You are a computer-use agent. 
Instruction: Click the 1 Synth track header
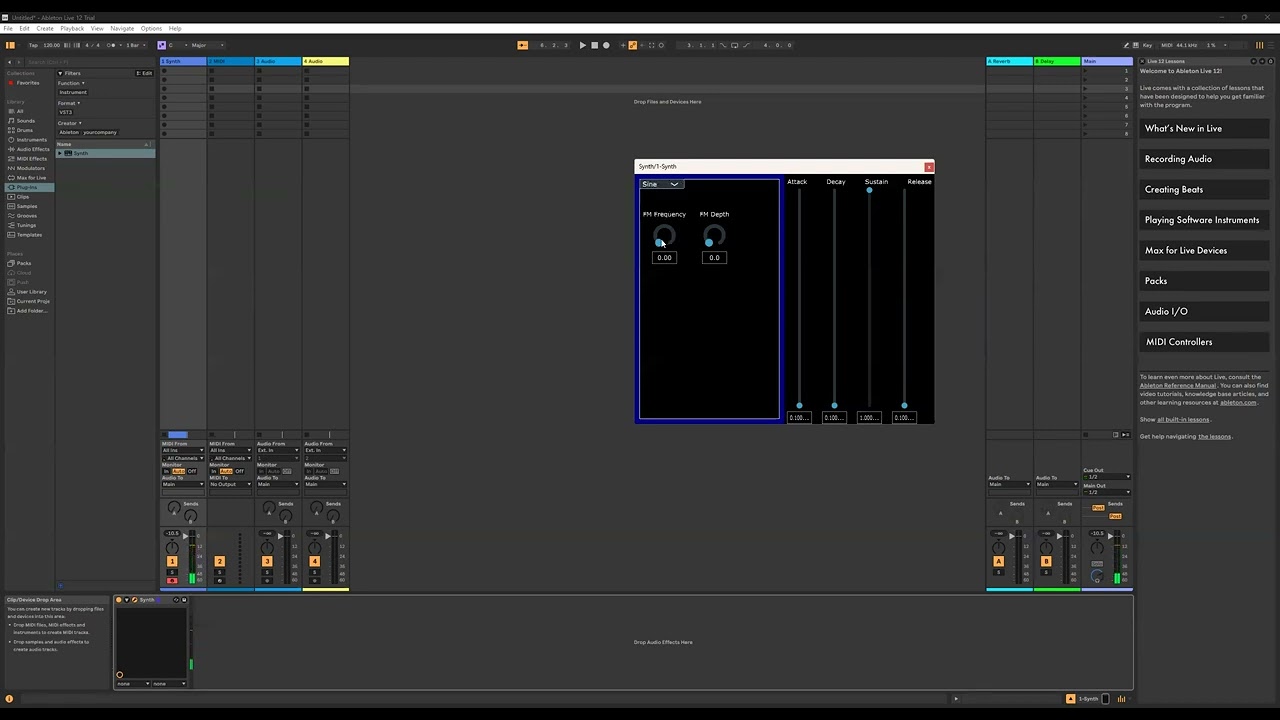click(x=183, y=62)
